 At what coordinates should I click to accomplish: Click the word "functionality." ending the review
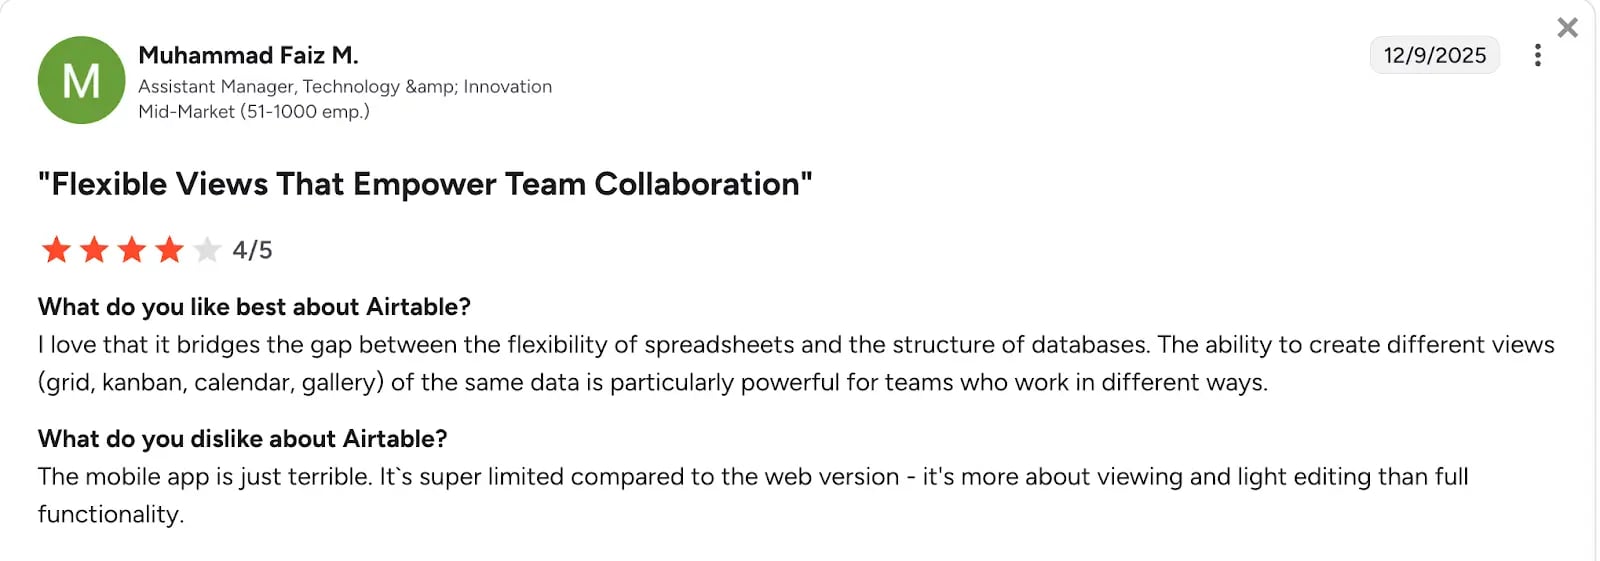(x=111, y=515)
